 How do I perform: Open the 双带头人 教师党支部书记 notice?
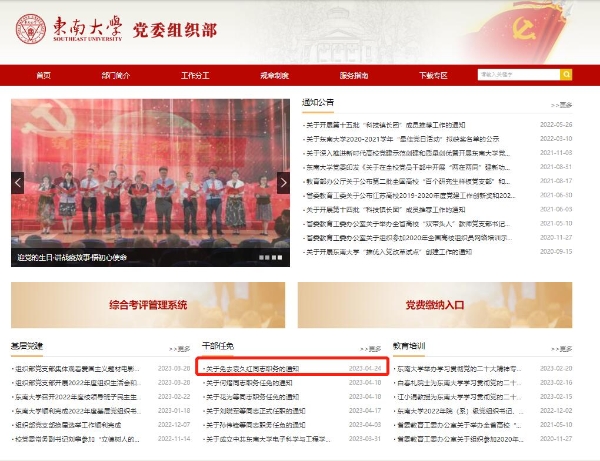click(408, 224)
